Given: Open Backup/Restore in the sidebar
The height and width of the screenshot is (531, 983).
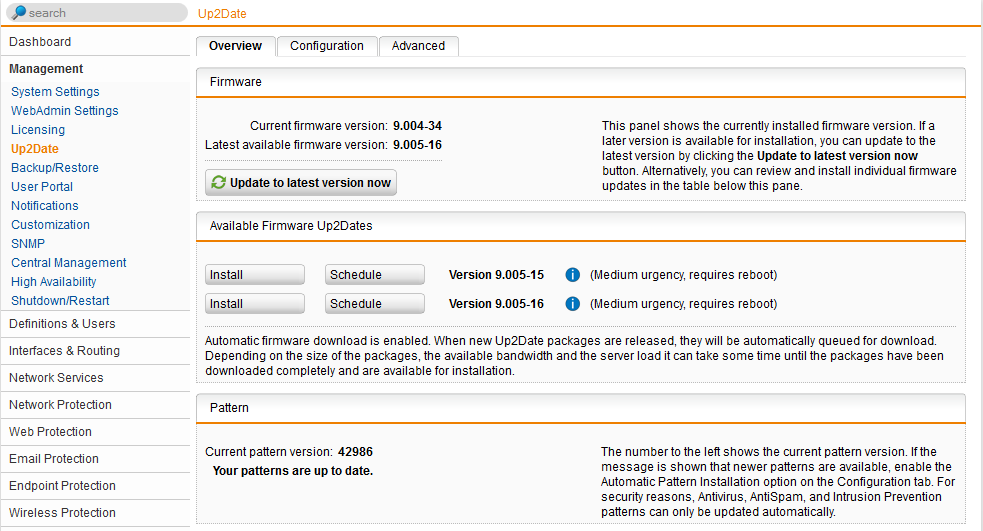Looking at the screenshot, I should coord(55,168).
